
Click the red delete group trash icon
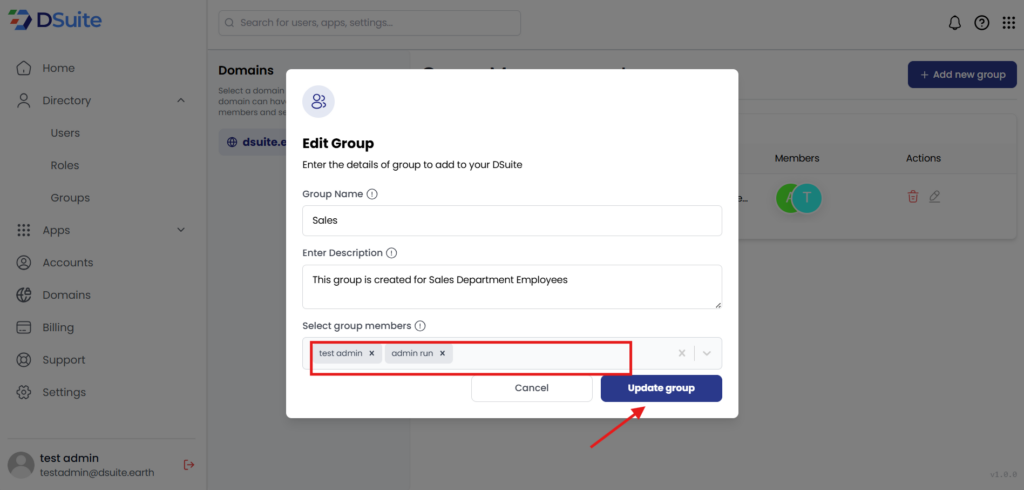[913, 197]
